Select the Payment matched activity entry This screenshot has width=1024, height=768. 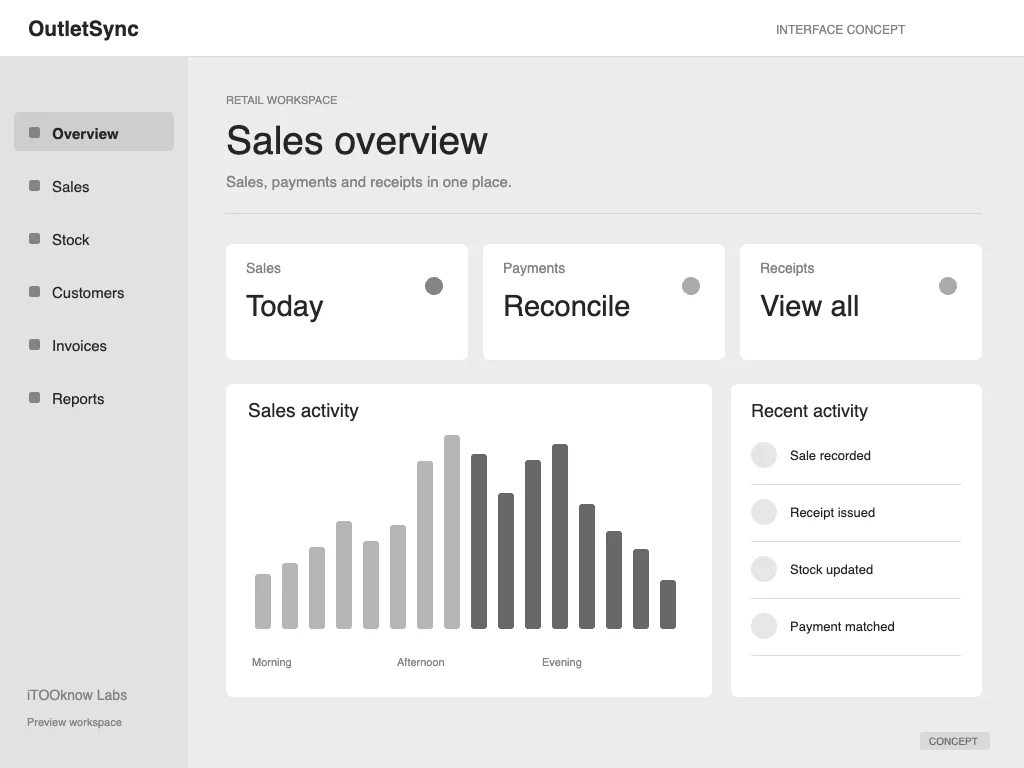coord(856,626)
